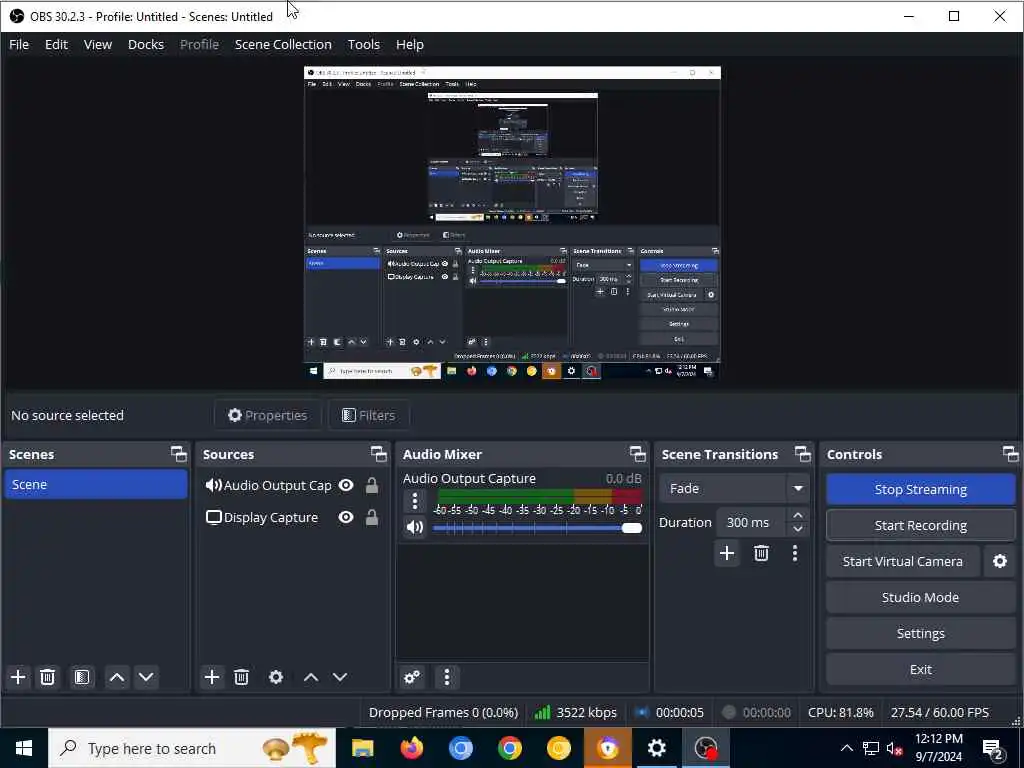Move source down in the Sources toolbar
1024x768 pixels.
[340, 677]
